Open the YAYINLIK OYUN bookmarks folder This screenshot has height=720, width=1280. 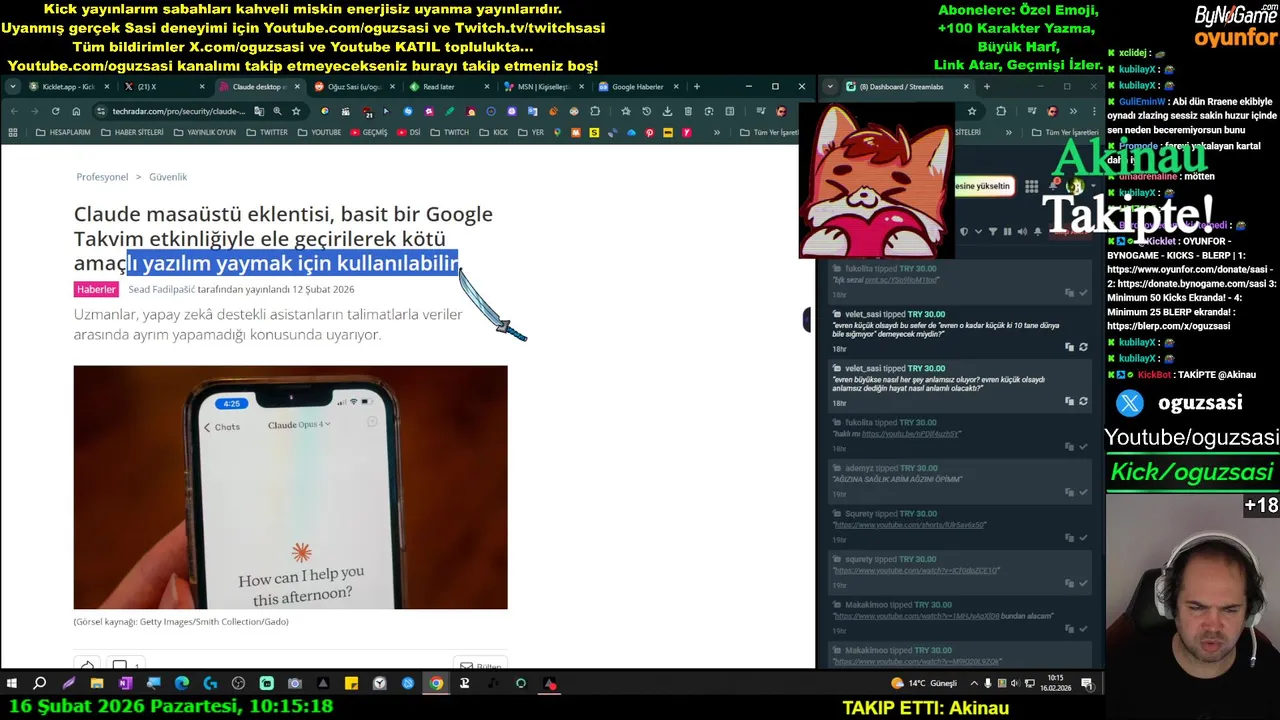click(x=205, y=132)
